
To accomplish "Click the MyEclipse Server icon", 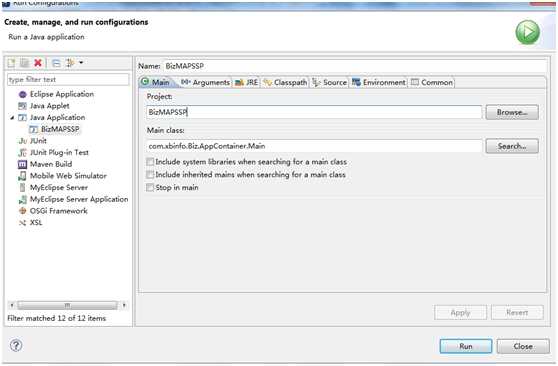I will (x=22, y=187).
